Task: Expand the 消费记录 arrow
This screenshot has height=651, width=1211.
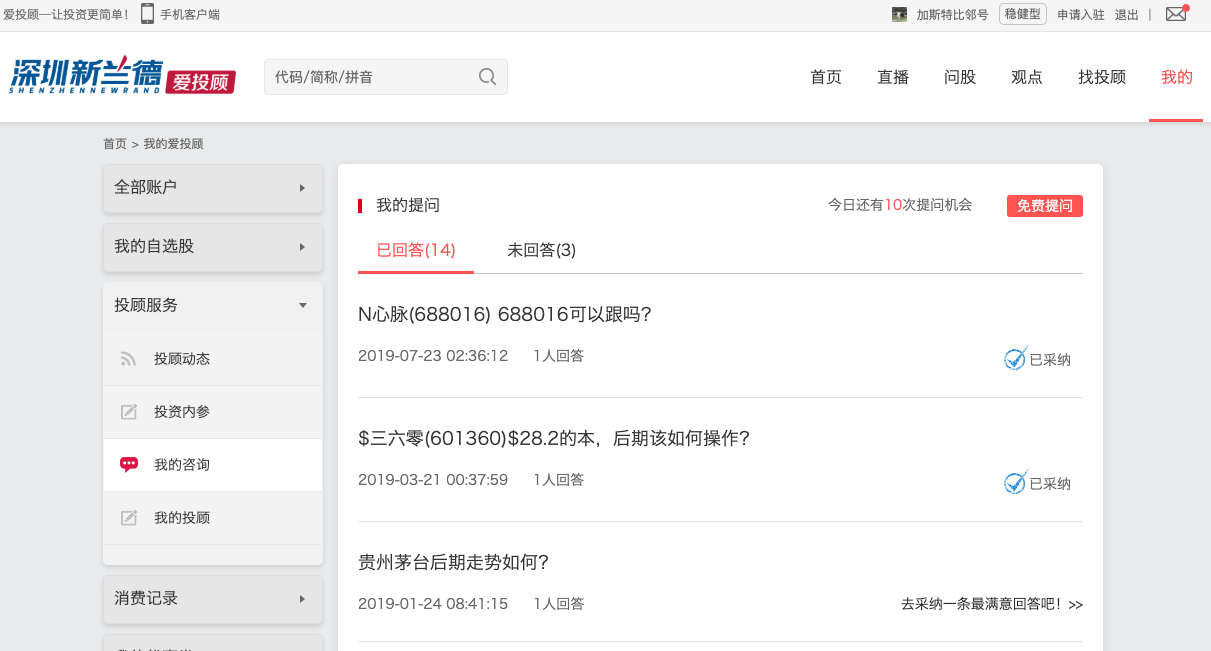Action: pyautogui.click(x=302, y=598)
